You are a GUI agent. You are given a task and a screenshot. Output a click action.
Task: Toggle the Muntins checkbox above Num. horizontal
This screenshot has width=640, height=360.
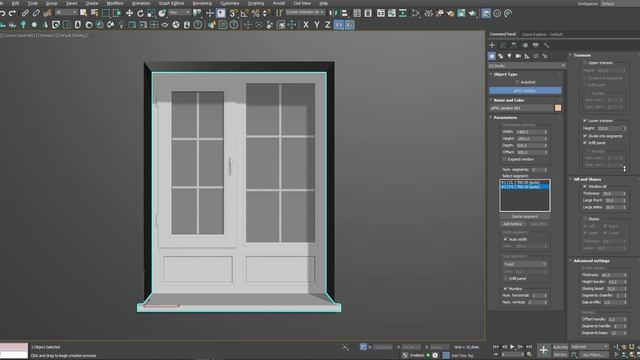(x=506, y=289)
